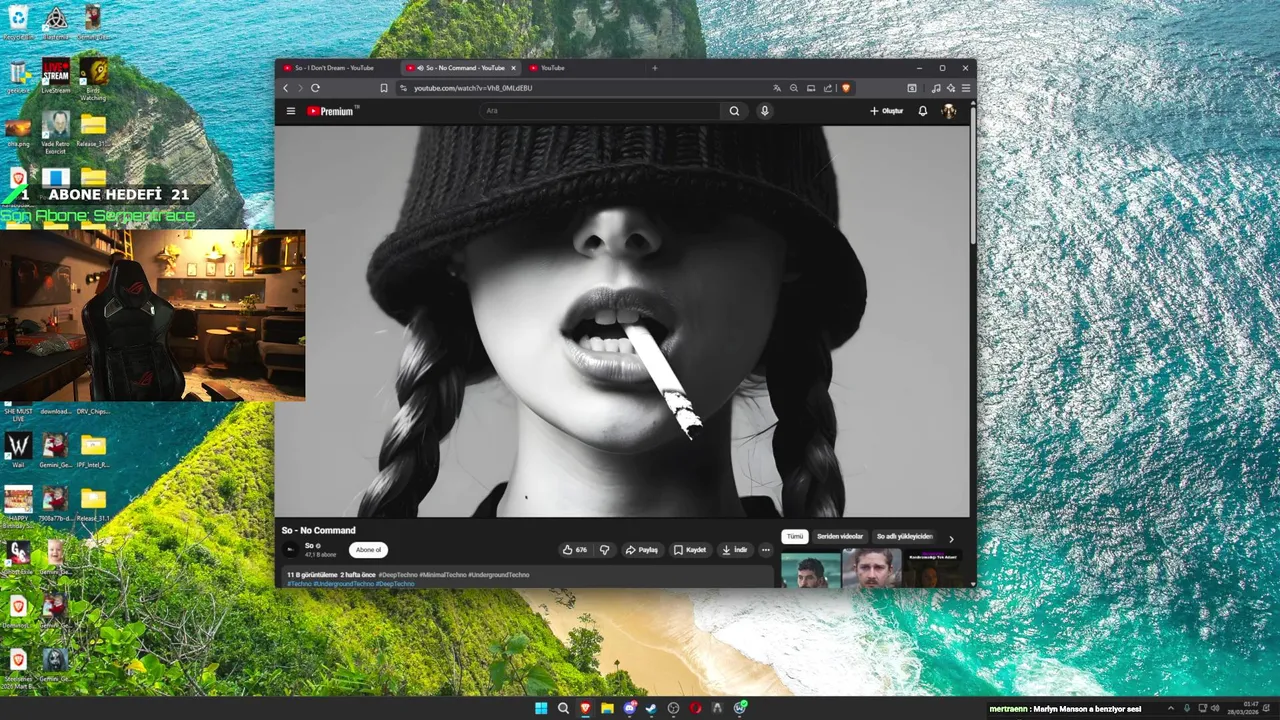This screenshot has height=720, width=1280.
Task: Open Windows taskbar search
Action: click(x=563, y=708)
